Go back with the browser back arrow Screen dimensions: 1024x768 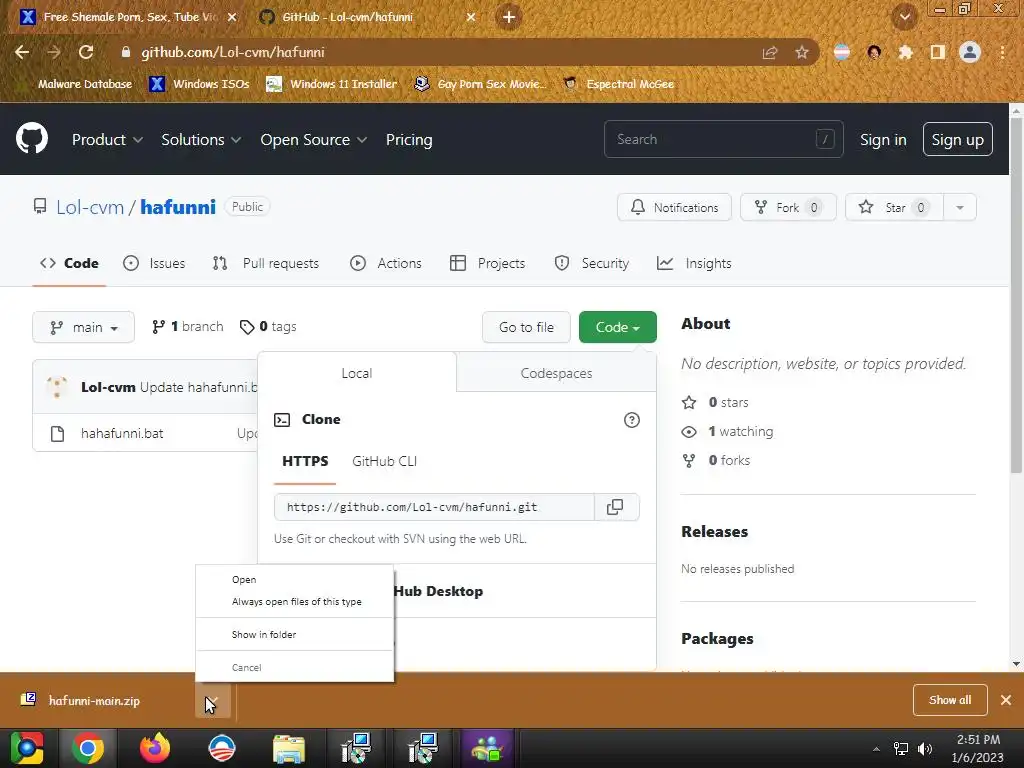click(22, 52)
